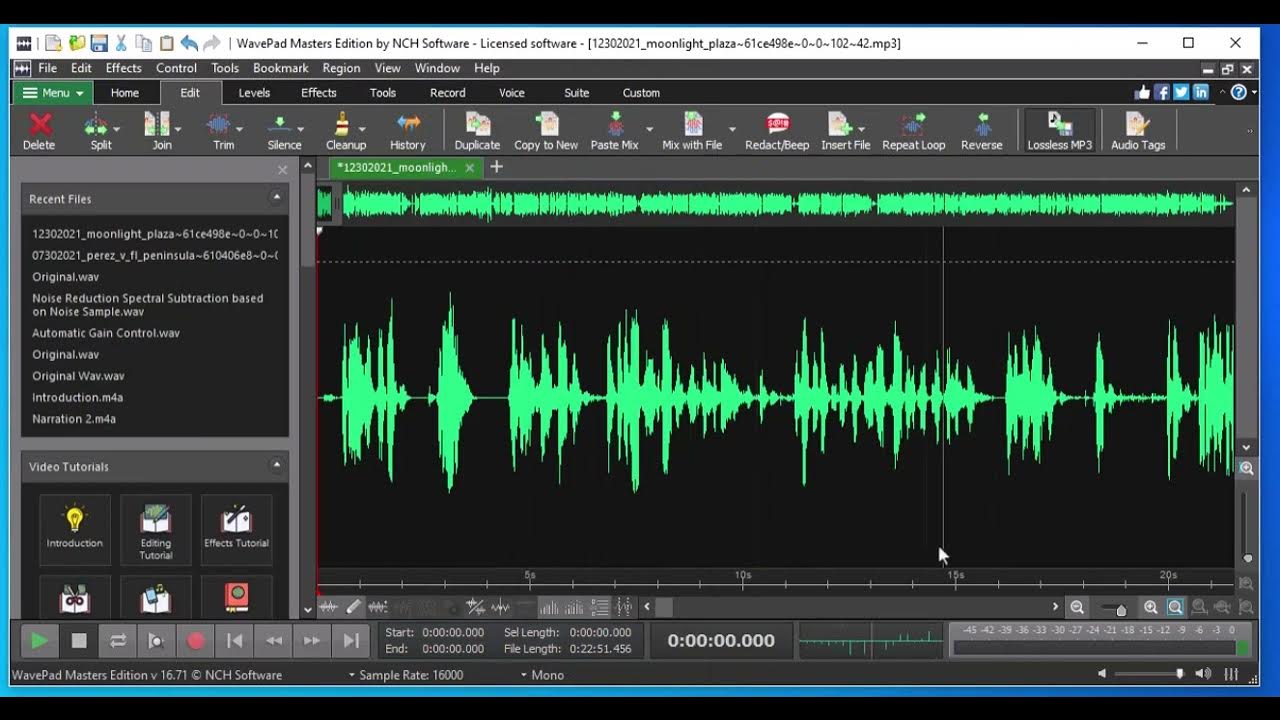Toggle loop playback button
1280x720 pixels.
pos(118,641)
